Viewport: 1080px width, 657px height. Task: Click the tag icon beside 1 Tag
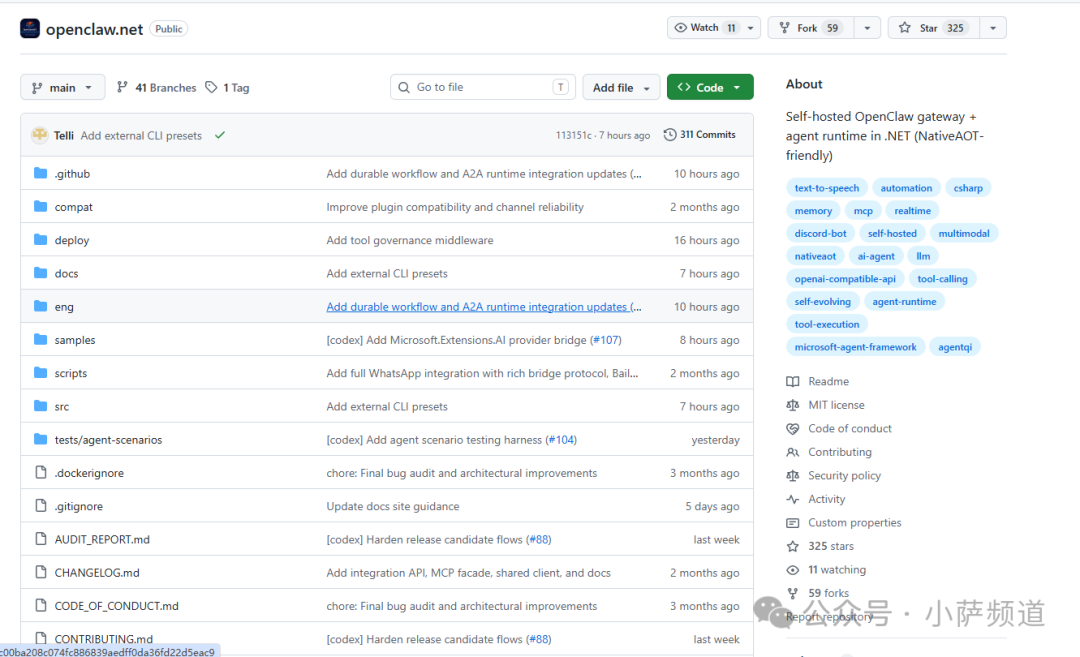coord(211,87)
